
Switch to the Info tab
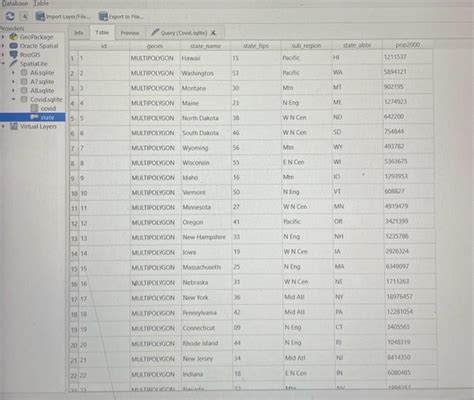click(x=79, y=33)
